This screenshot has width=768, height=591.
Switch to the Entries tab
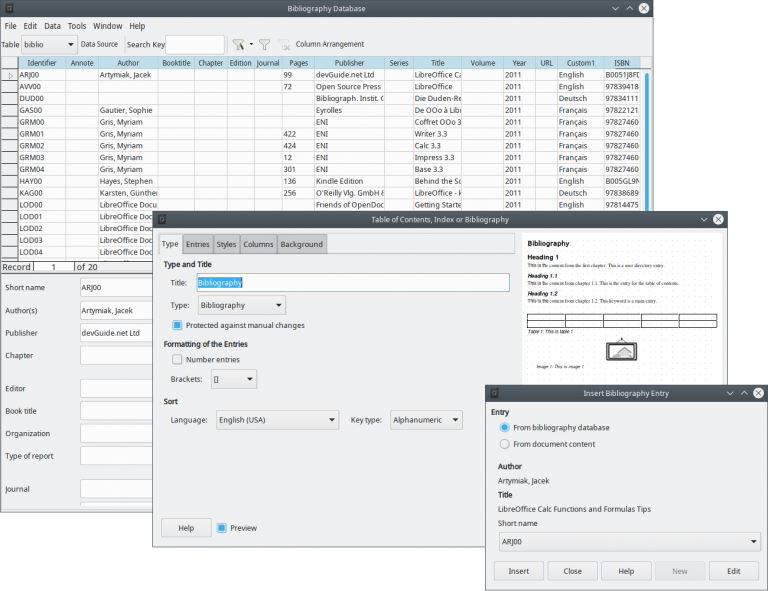[x=197, y=244]
